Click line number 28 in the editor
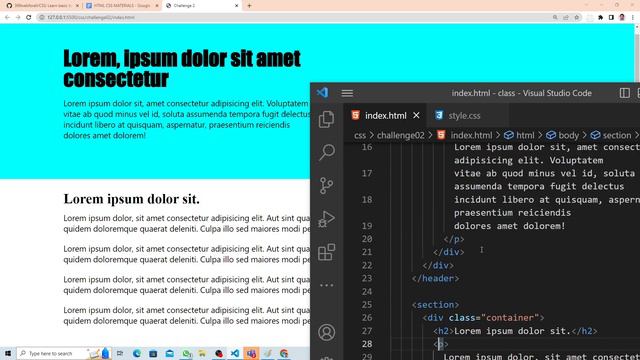640x360 pixels. pyautogui.click(x=367, y=344)
